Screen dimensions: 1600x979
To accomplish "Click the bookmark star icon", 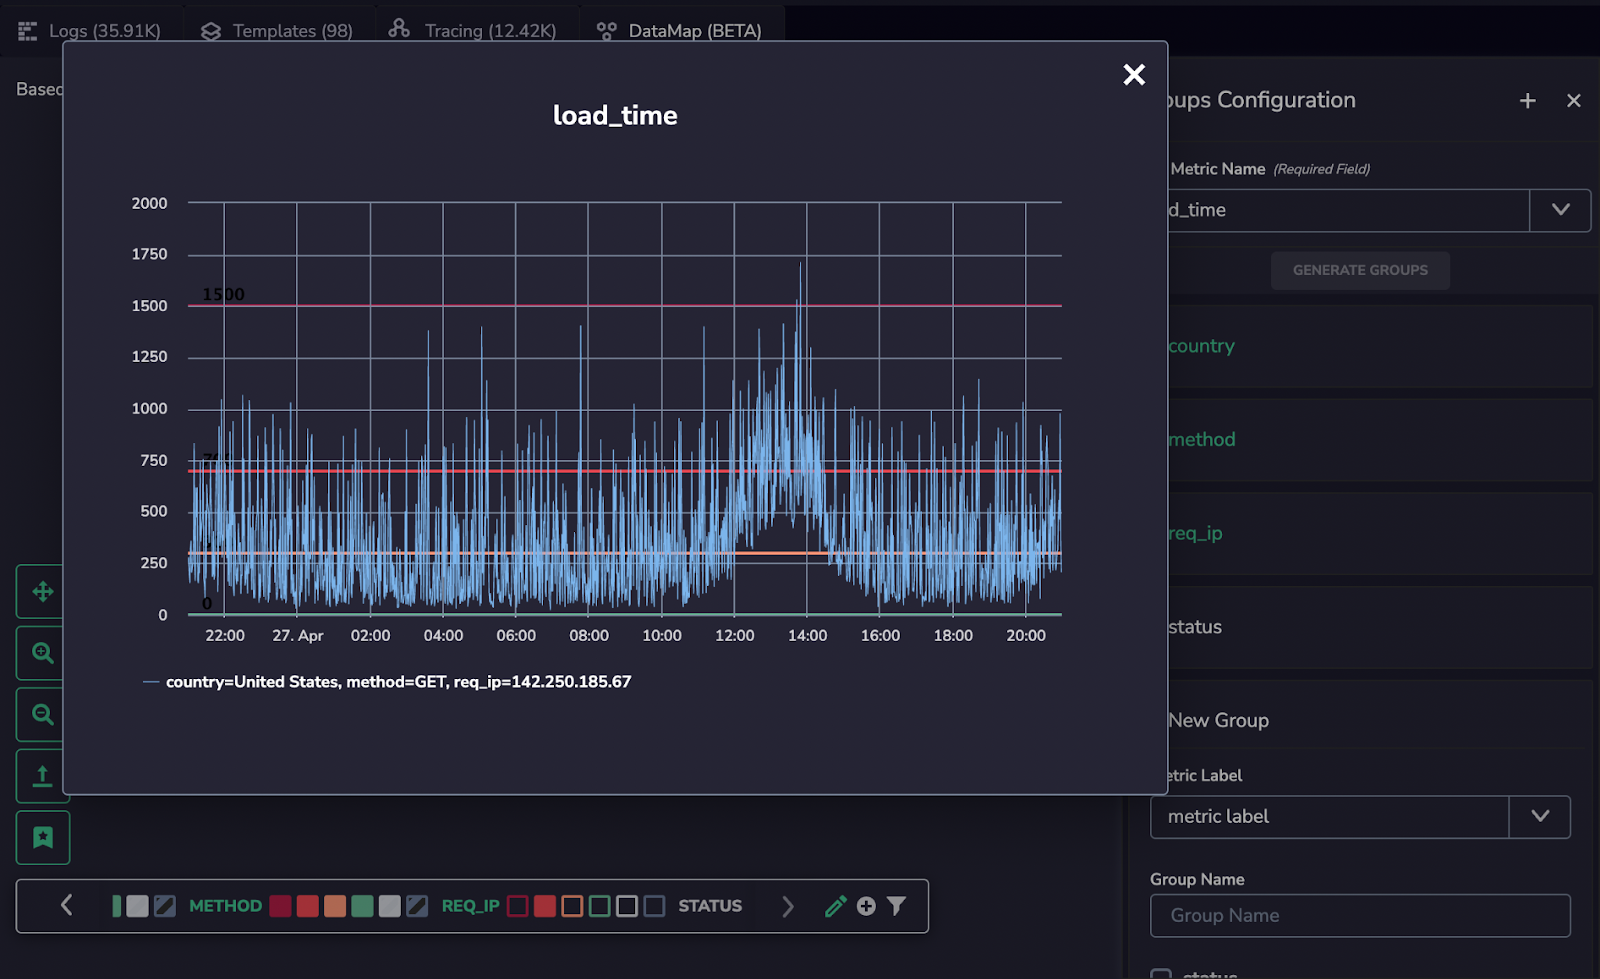I will (42, 837).
